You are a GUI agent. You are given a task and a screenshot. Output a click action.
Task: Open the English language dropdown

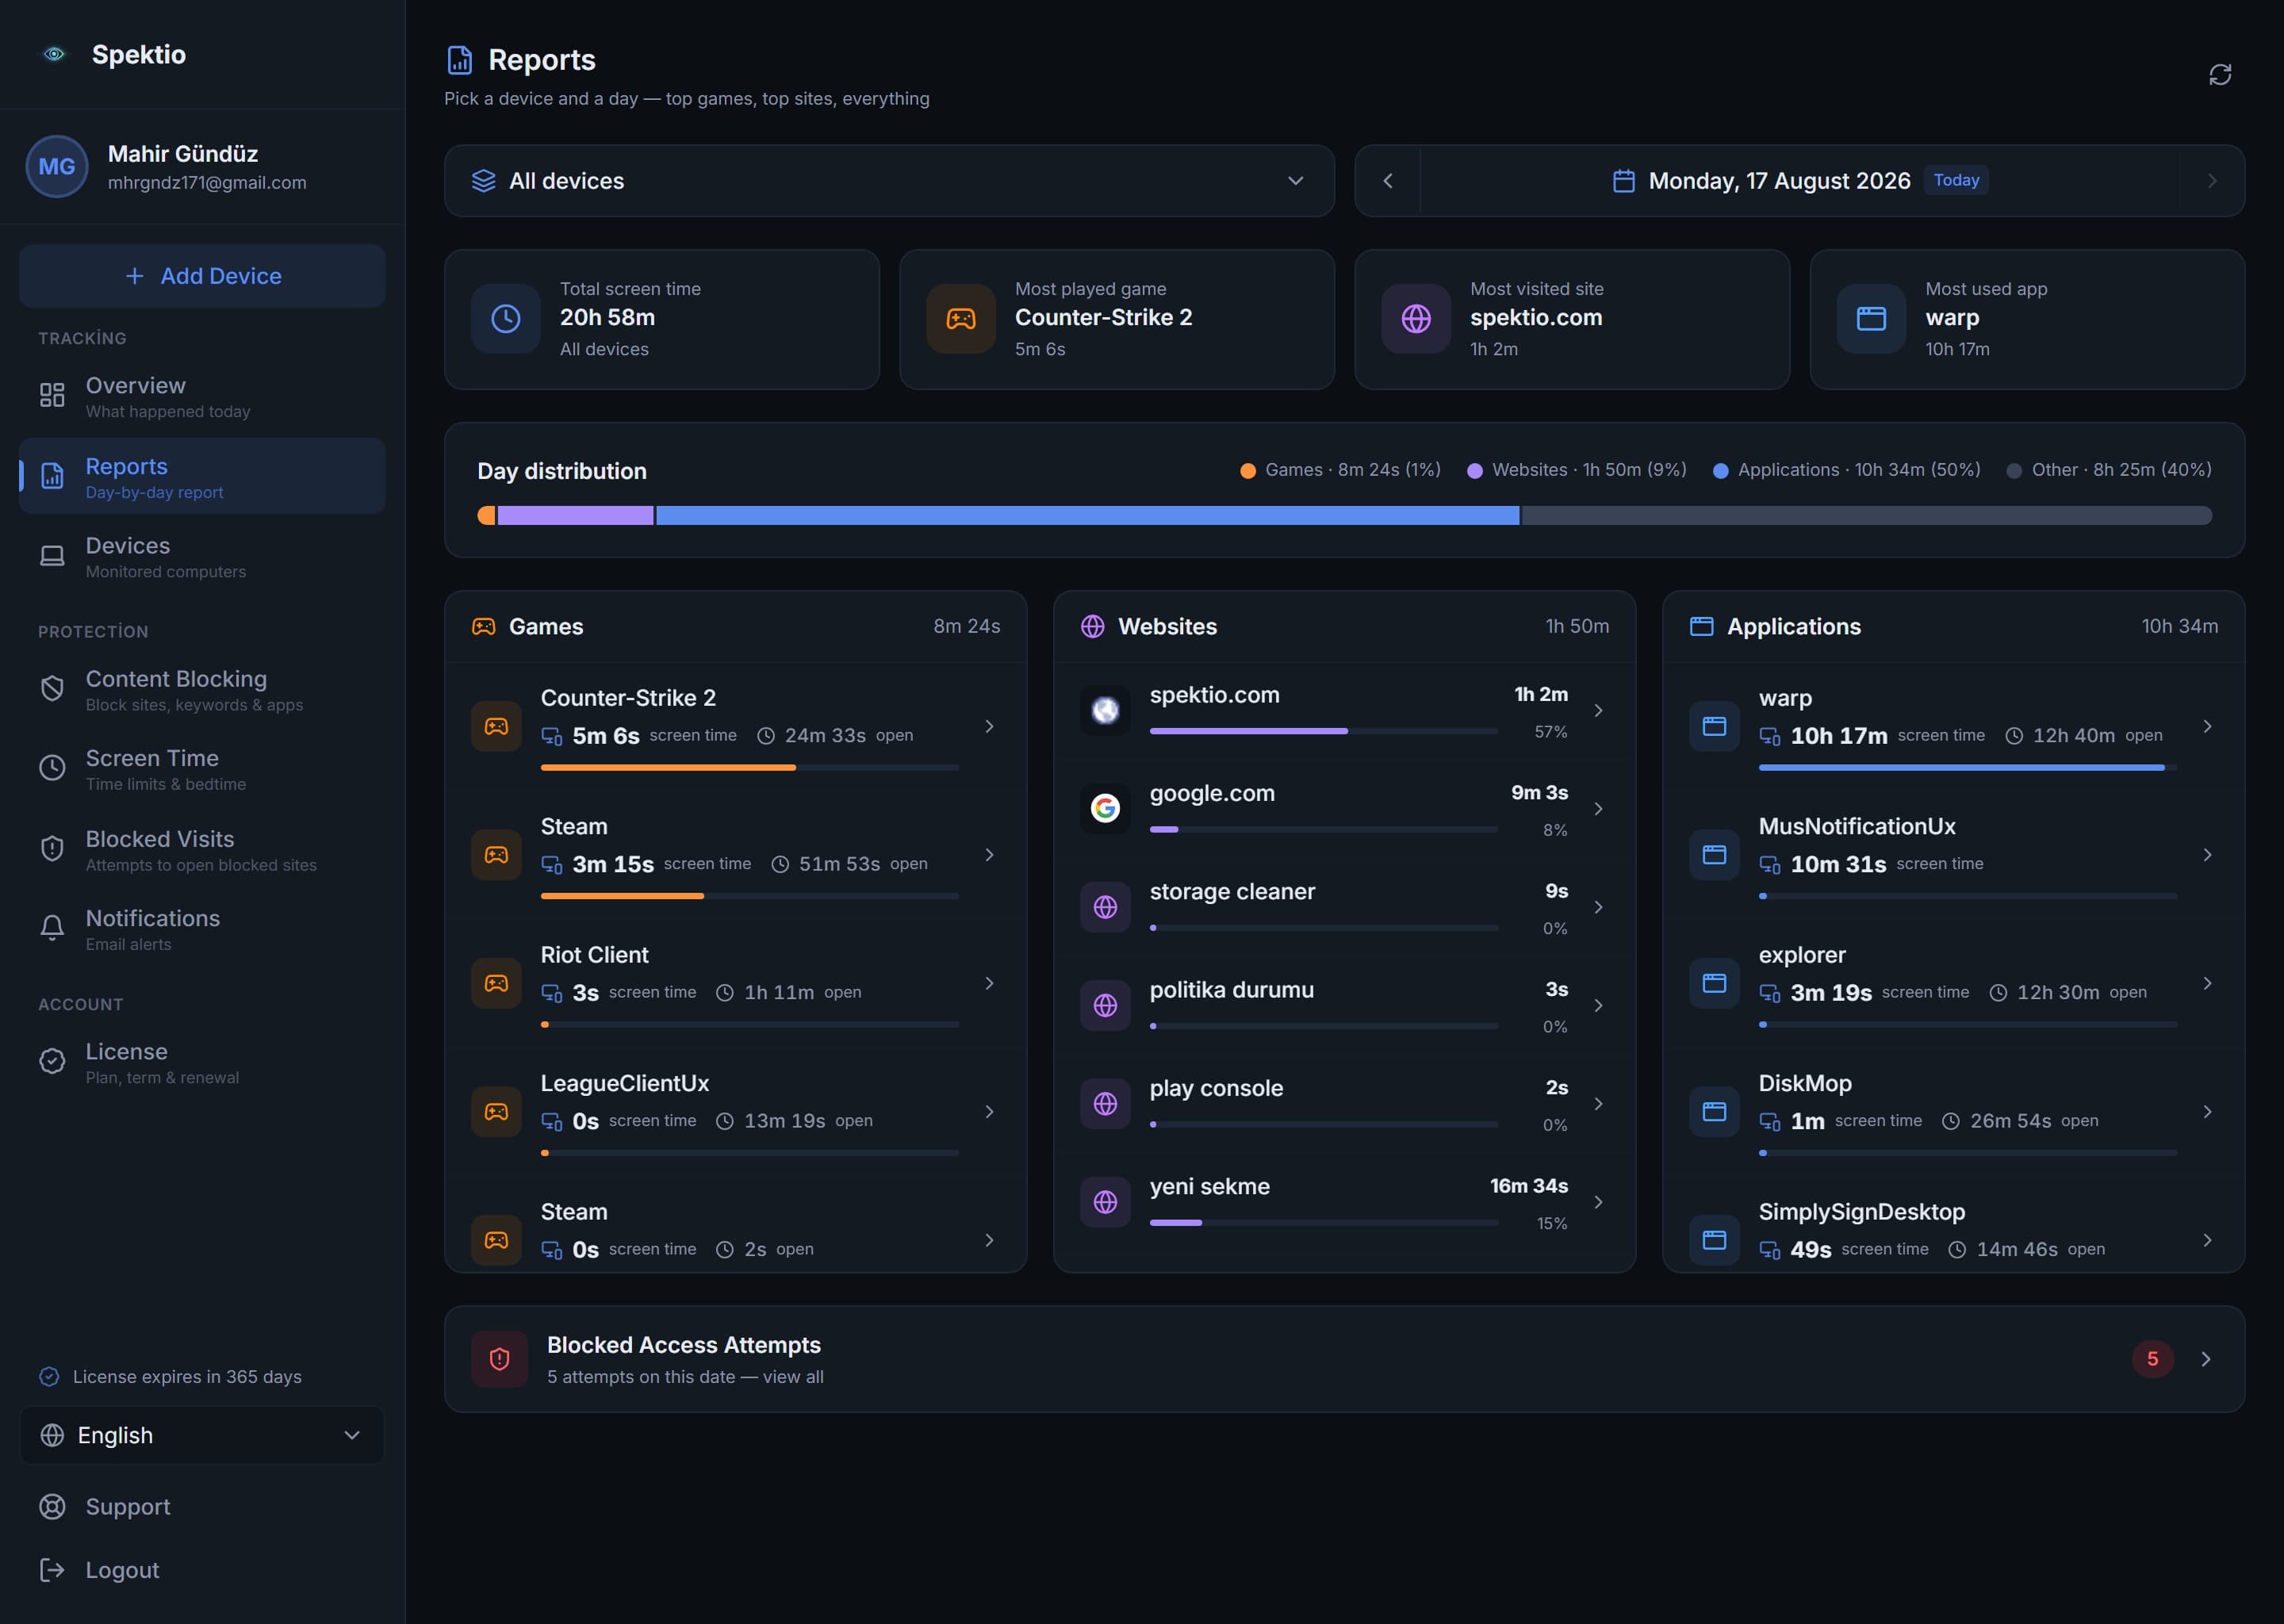click(202, 1435)
